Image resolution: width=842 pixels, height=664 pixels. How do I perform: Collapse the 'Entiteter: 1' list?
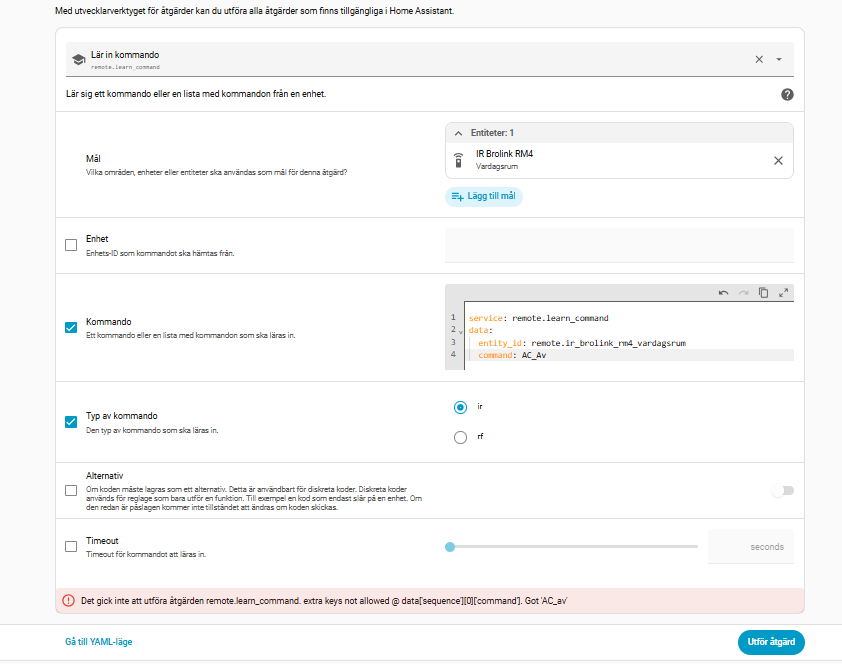click(458, 132)
